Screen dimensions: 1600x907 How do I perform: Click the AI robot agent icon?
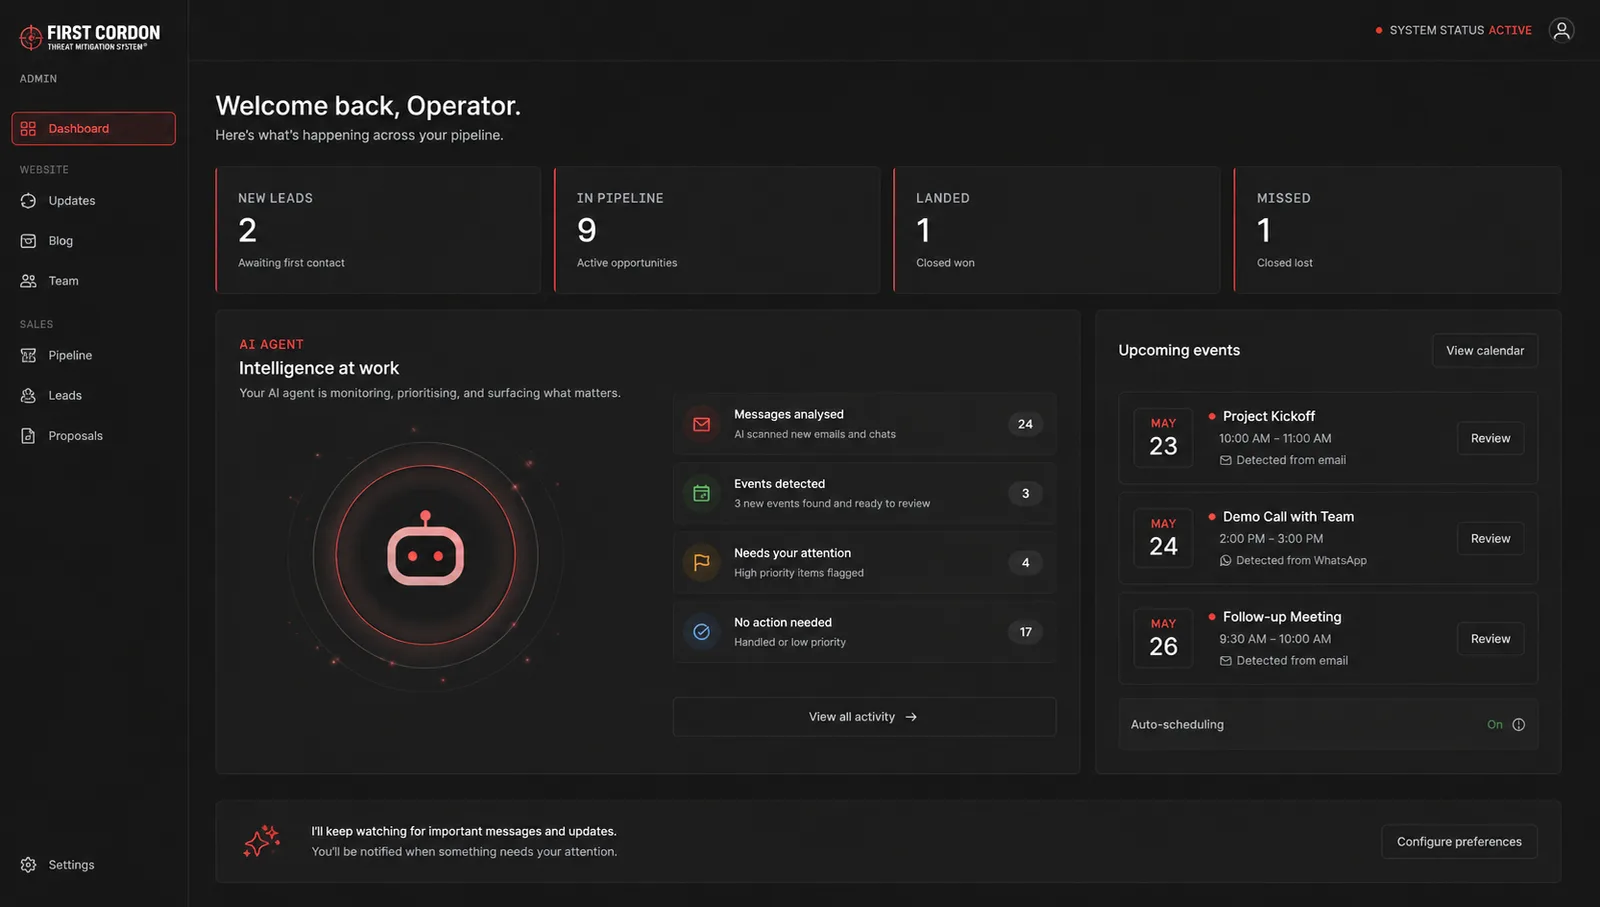pos(426,549)
